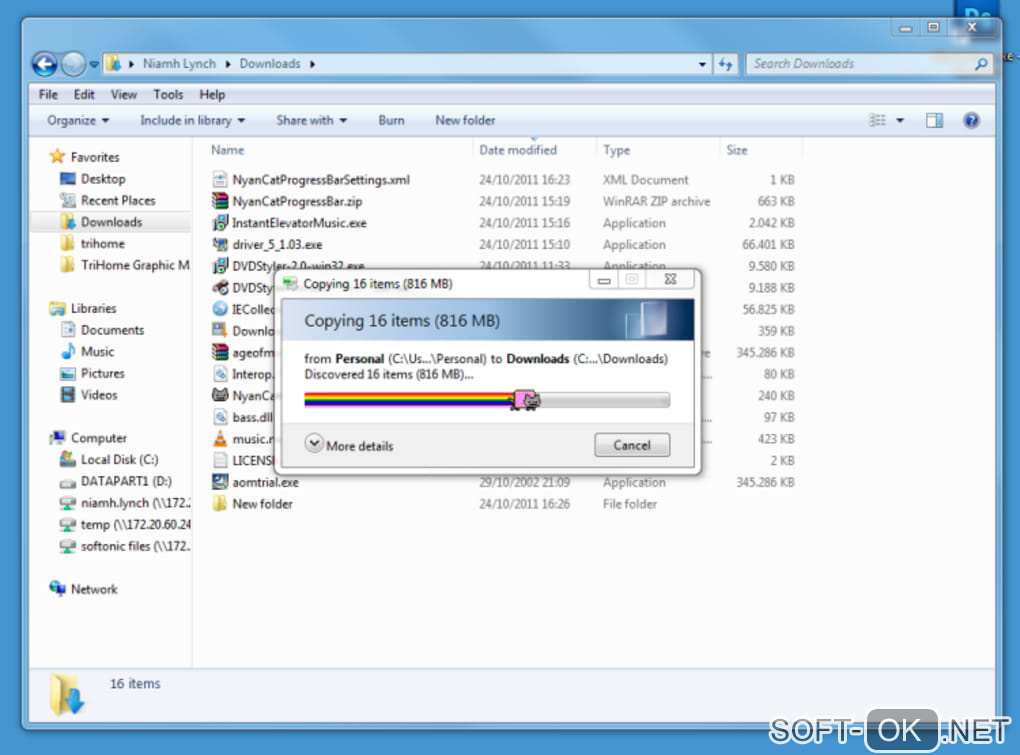Viewport: 1020px width, 755px height.
Task: Click the Nyan cat progress bar
Action: 487,399
